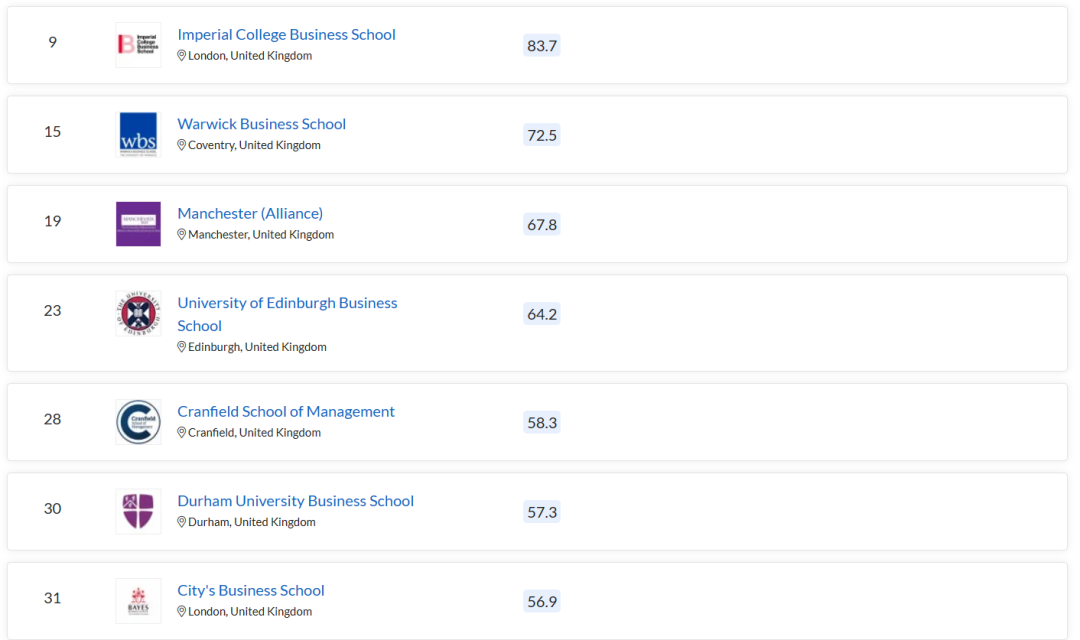Open the Manchester (Alliance) link

pos(250,214)
